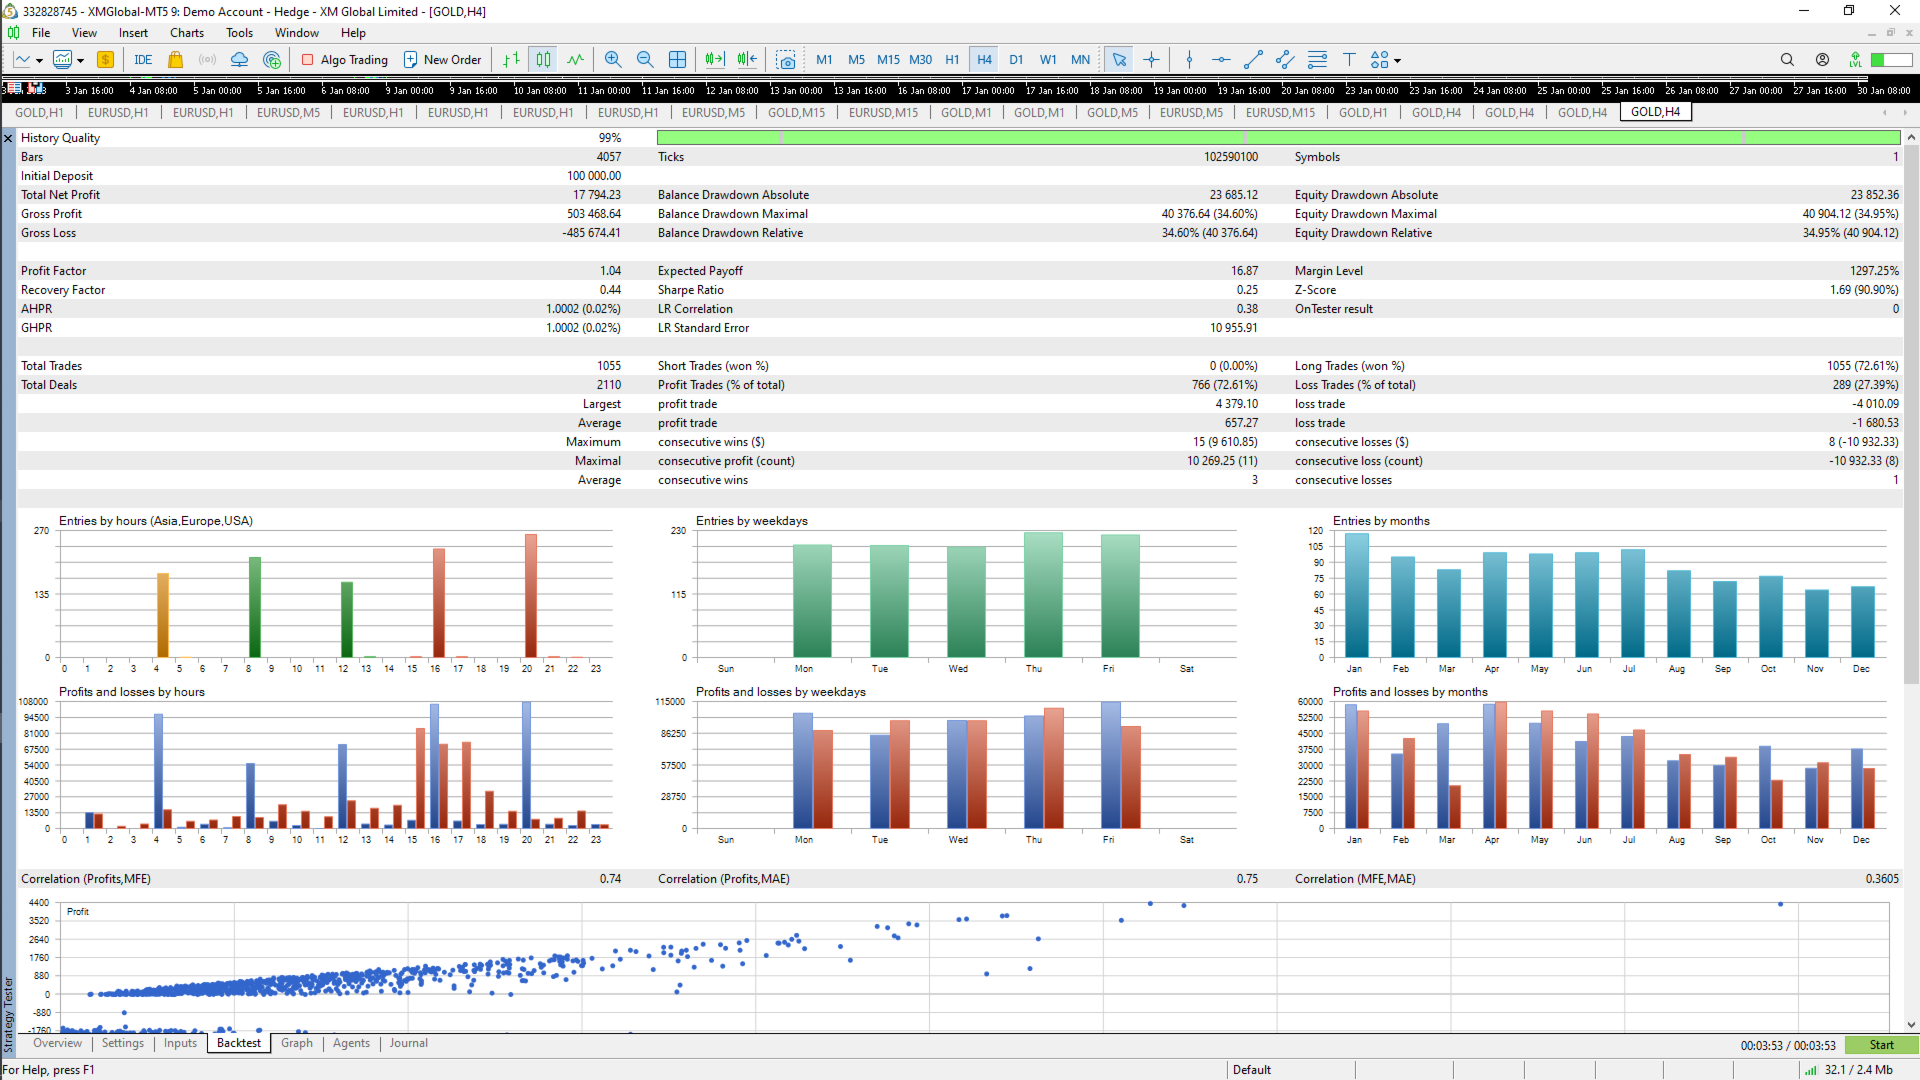Zoom out on the chart
This screenshot has width=1920, height=1080.
click(x=645, y=60)
